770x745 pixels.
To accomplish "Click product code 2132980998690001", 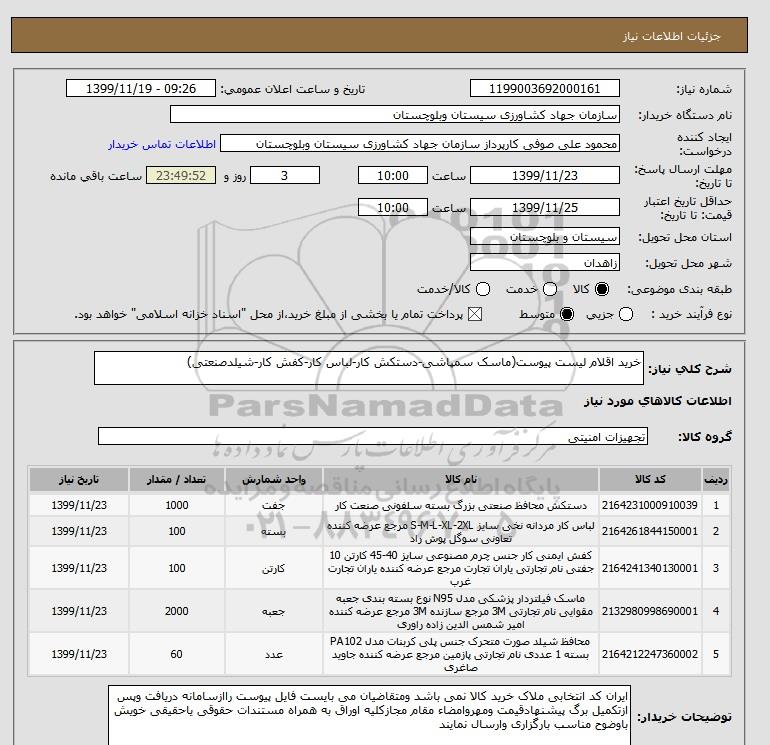I will pos(650,611).
